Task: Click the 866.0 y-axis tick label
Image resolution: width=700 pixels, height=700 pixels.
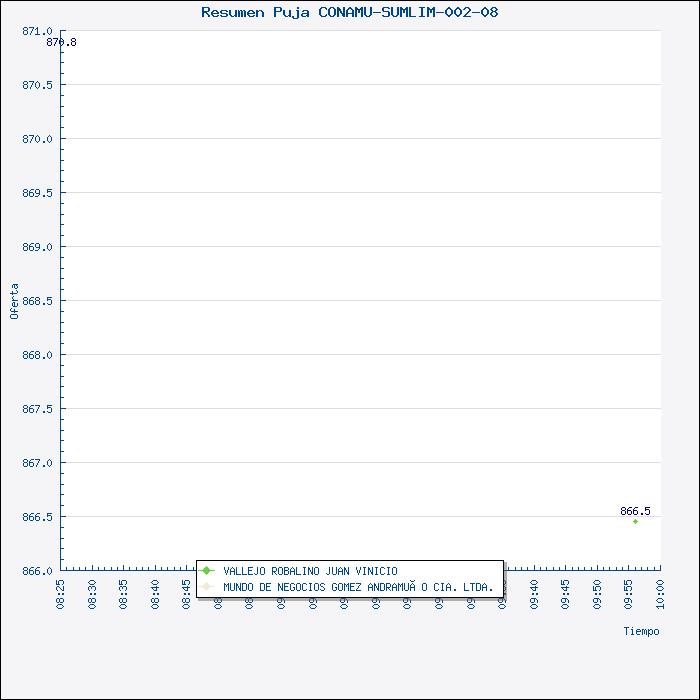Action: pos(37,571)
